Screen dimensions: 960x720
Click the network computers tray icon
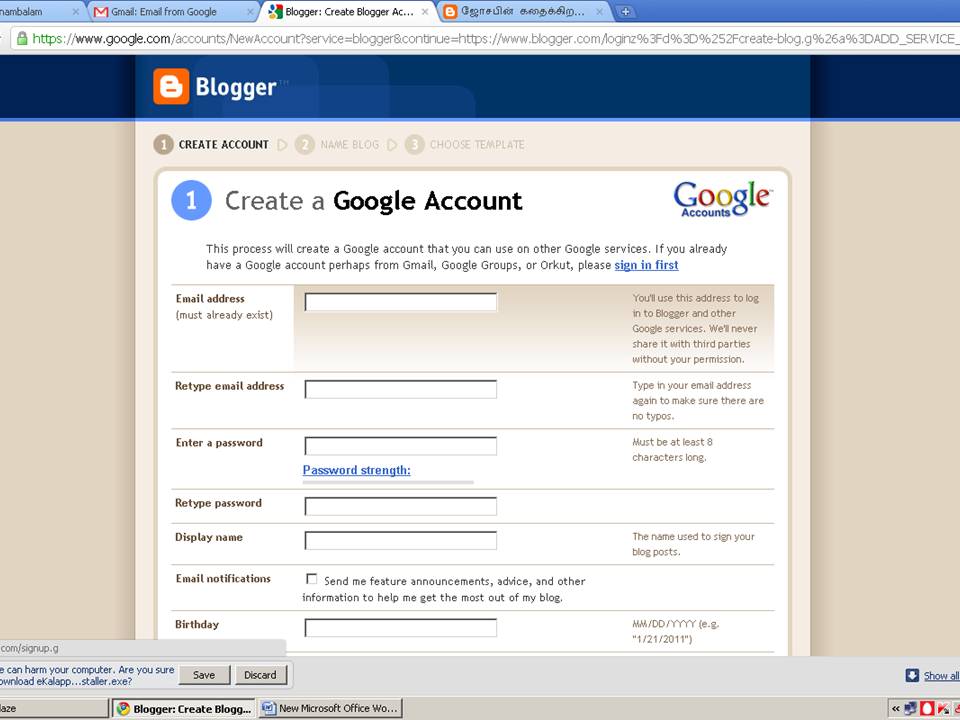[911, 708]
